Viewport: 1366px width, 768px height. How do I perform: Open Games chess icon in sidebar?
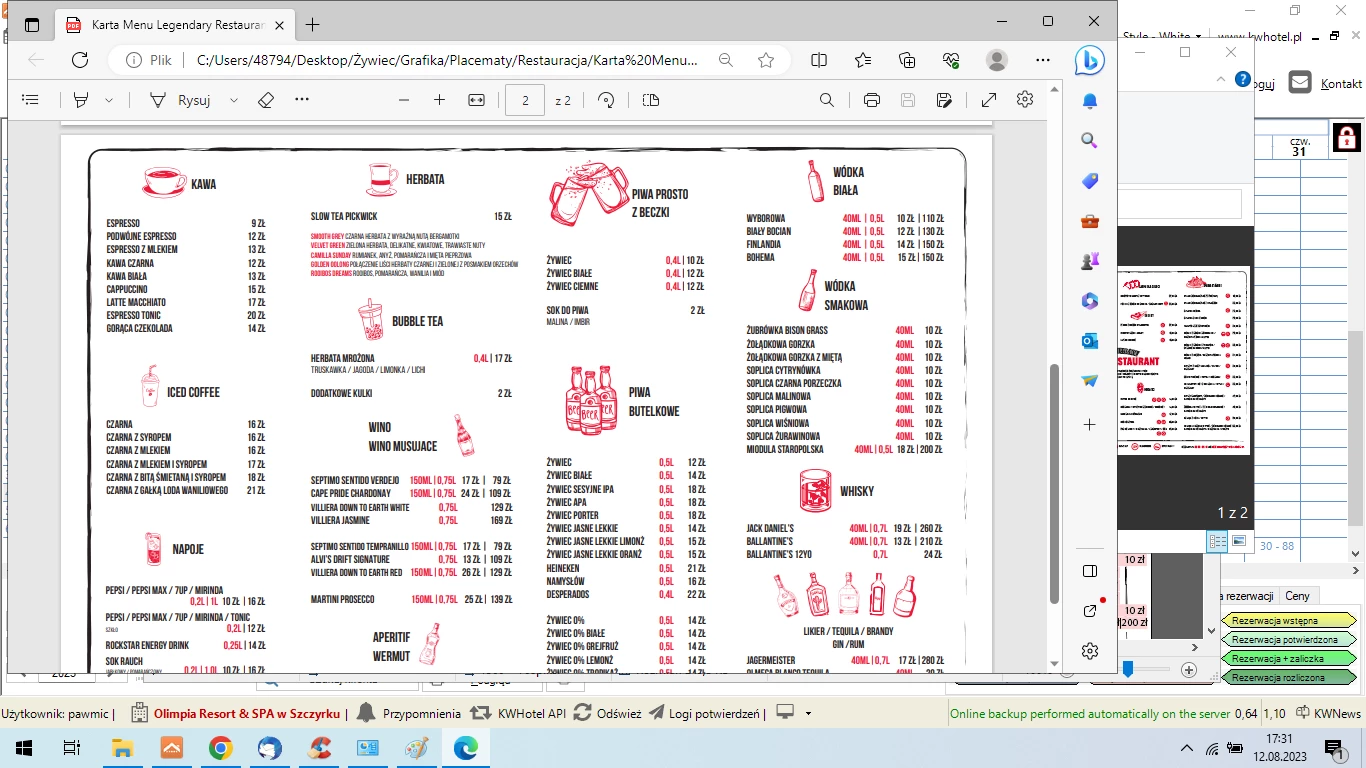pos(1090,261)
